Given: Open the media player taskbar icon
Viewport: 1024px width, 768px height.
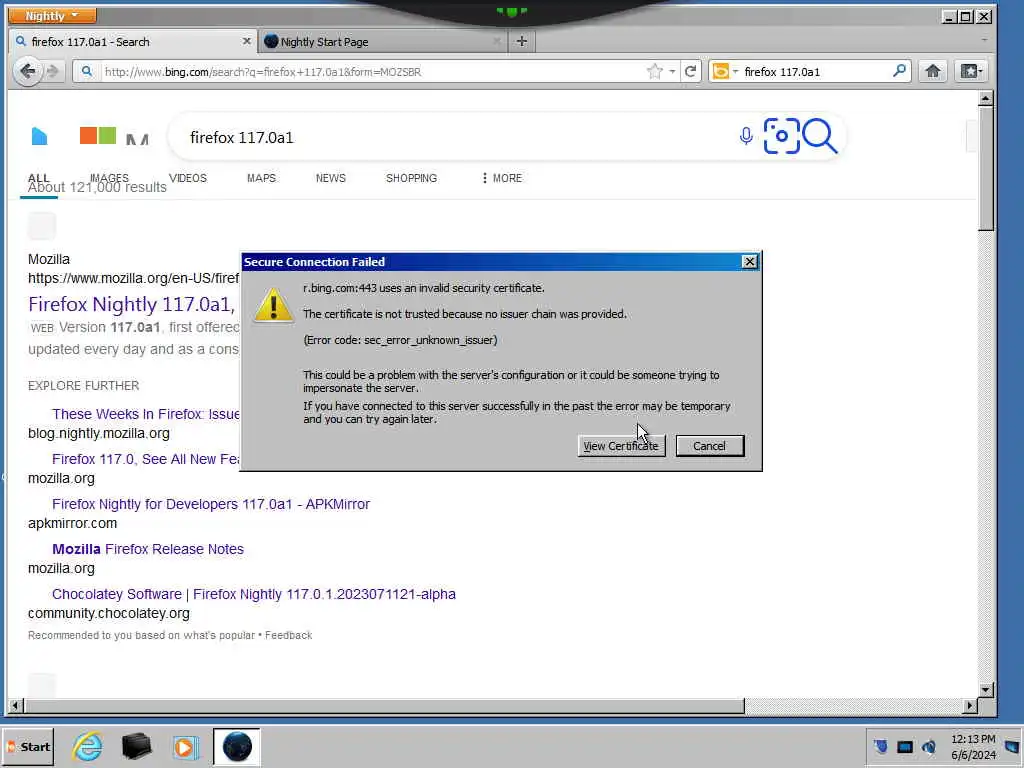Looking at the screenshot, I should (x=185, y=746).
